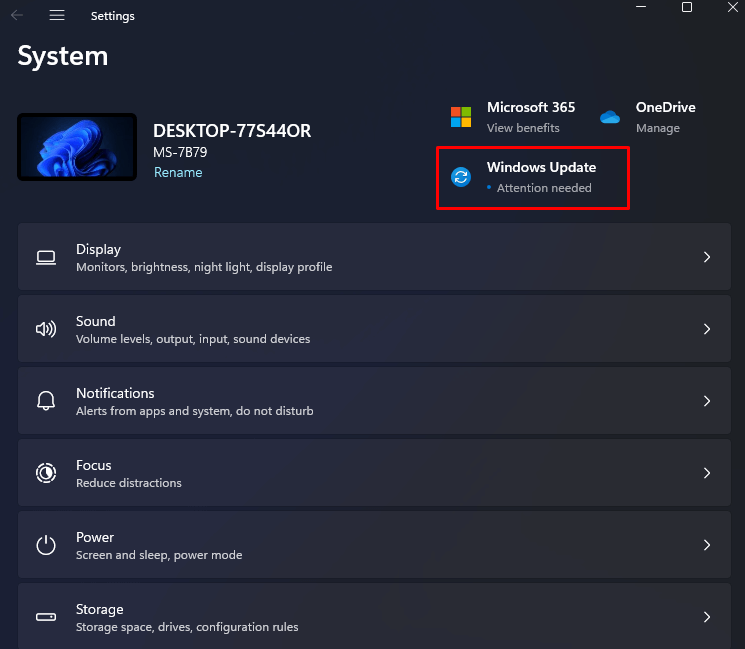
Task: Open the hamburger navigation menu
Action: tap(57, 15)
